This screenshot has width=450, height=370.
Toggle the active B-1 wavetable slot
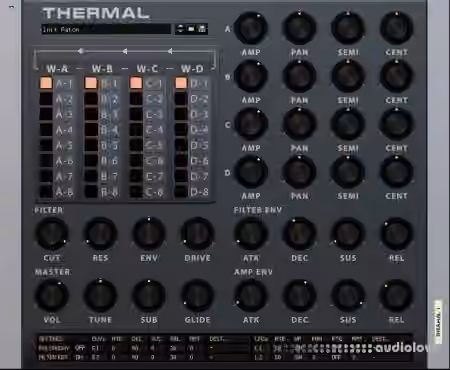91,83
